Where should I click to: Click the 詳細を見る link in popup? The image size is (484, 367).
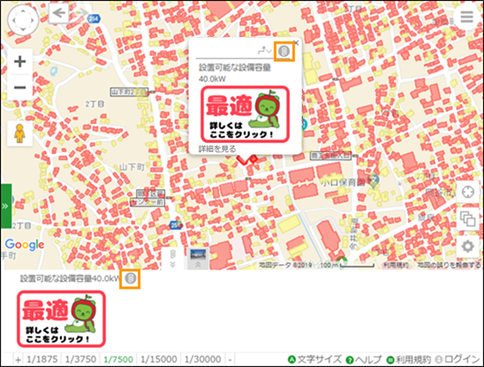(217, 149)
